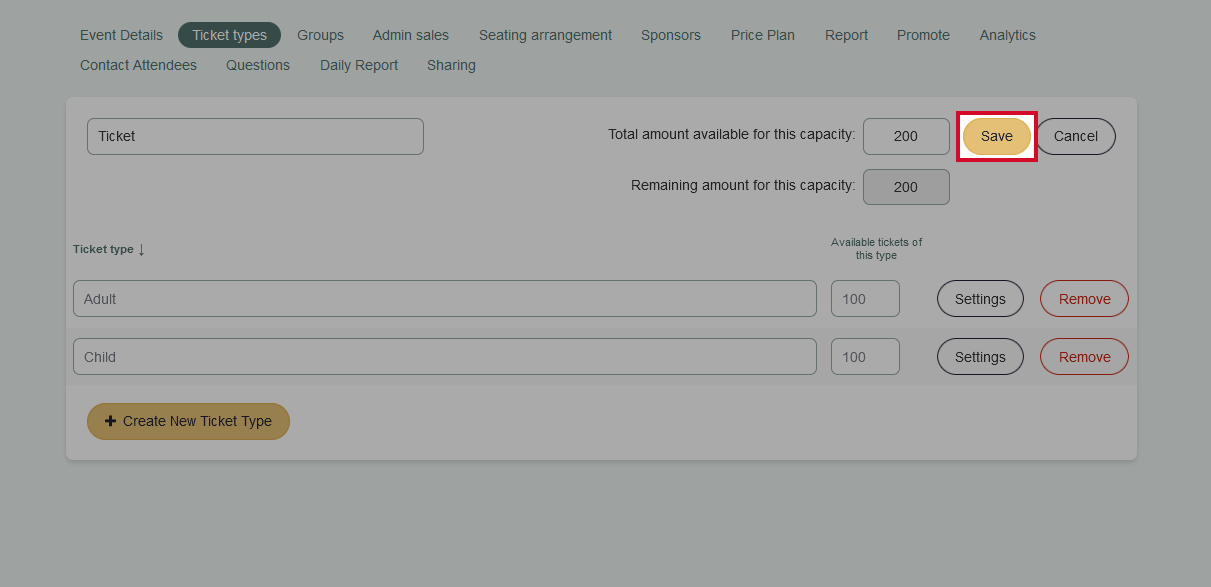View the Daily Report tab

[359, 65]
